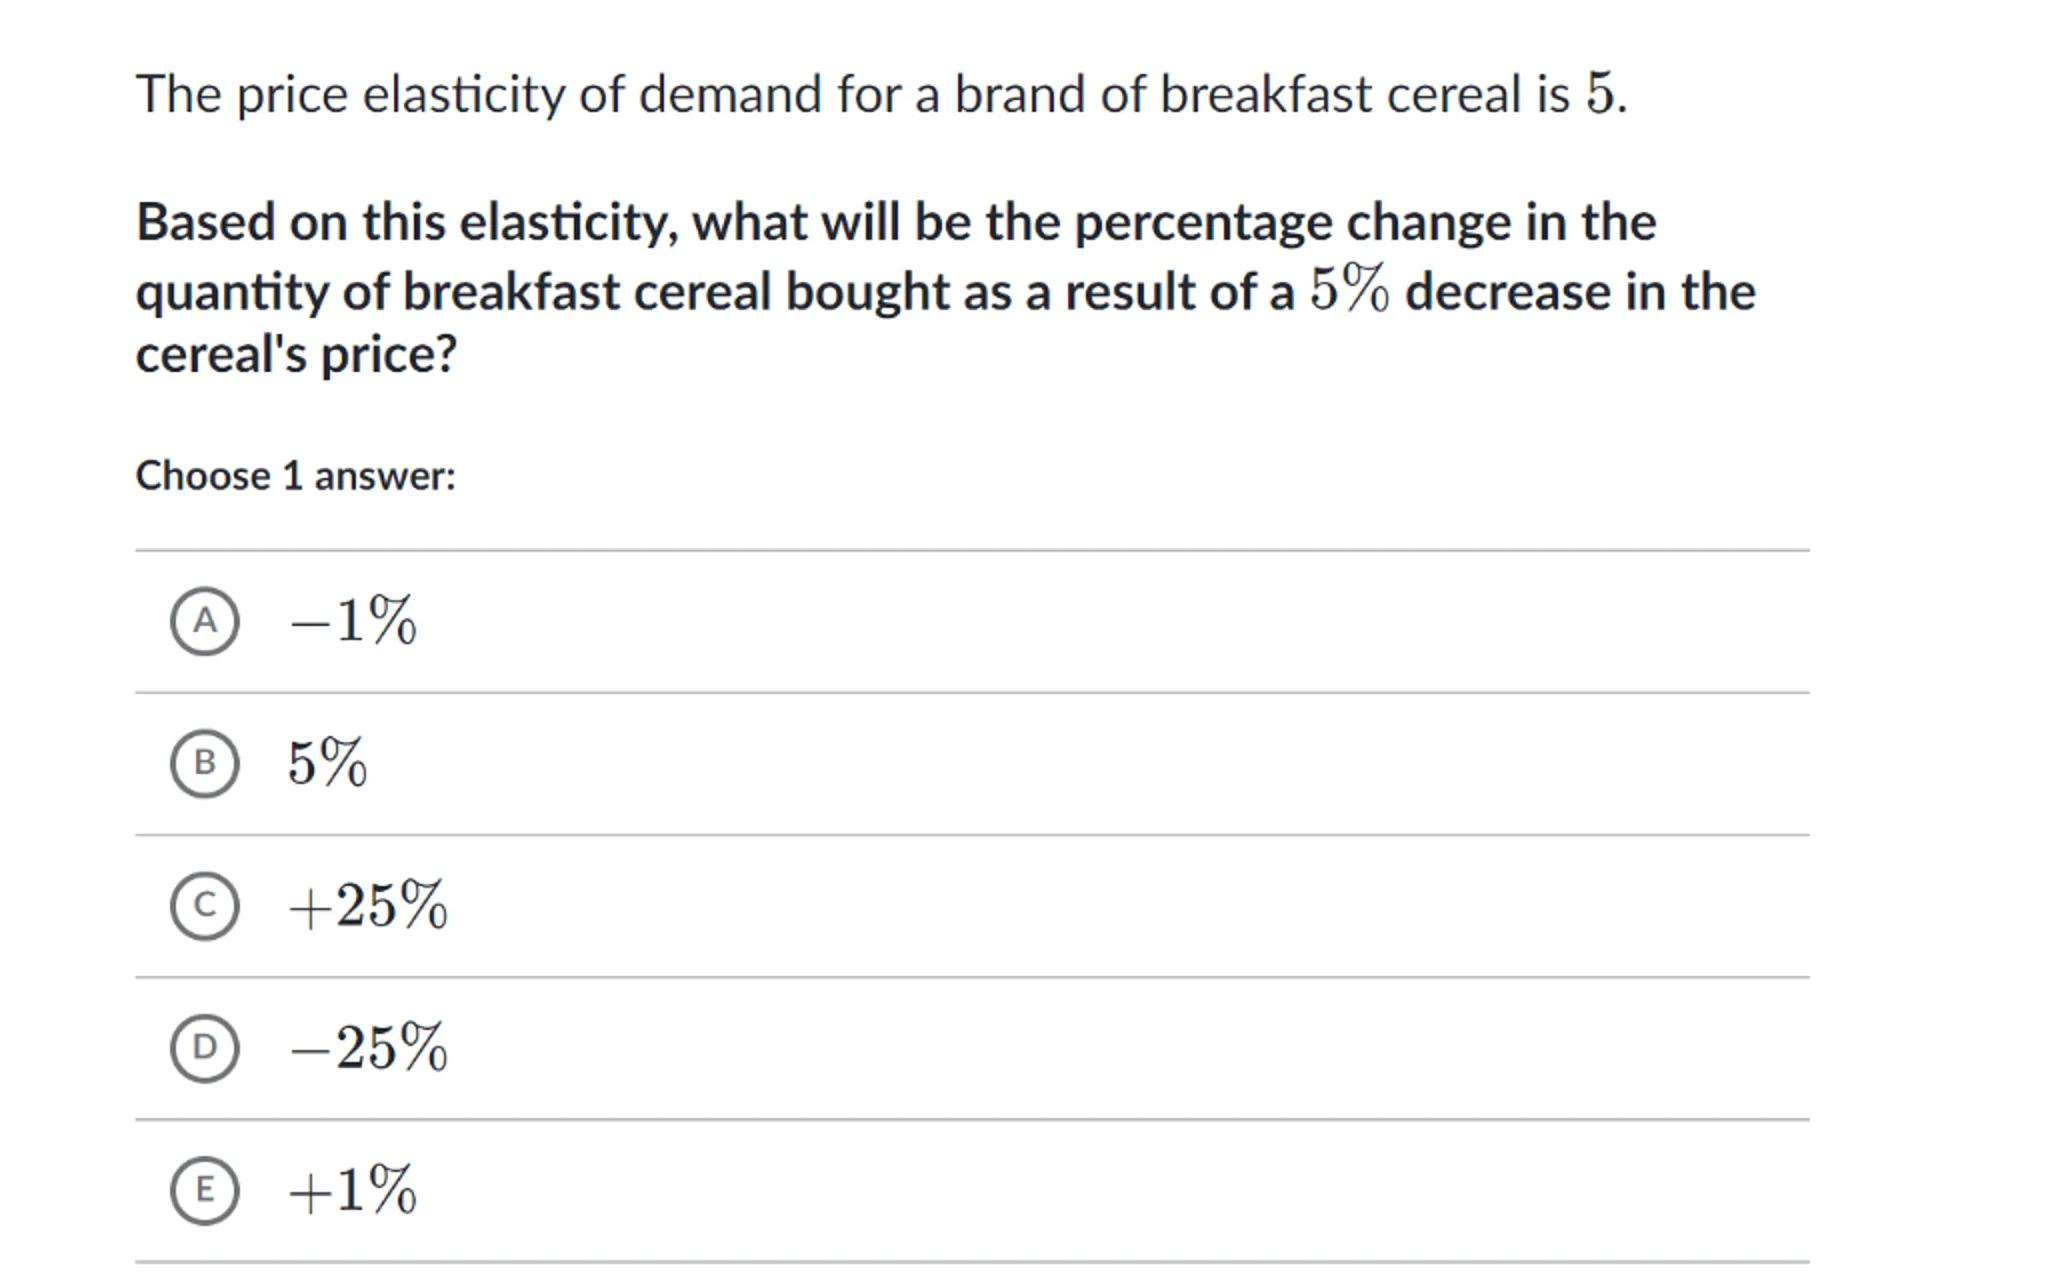Click the "−1%" answer text
This screenshot has width=2046, height=1277.
(x=352, y=621)
